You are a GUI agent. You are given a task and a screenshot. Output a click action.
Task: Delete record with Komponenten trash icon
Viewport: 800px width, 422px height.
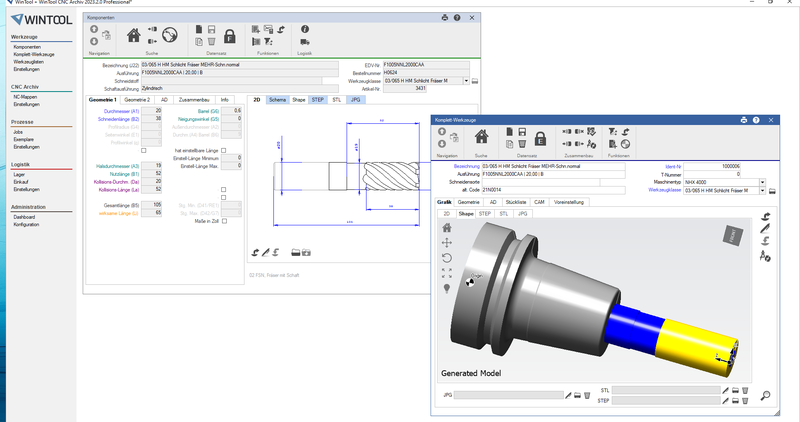pyautogui.click(x=211, y=41)
